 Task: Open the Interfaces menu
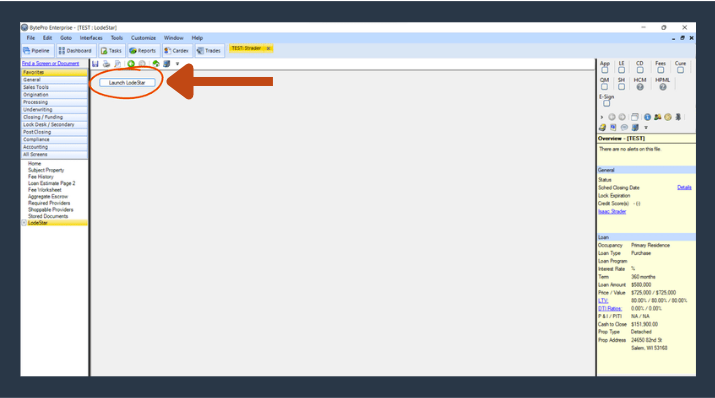tap(91, 38)
